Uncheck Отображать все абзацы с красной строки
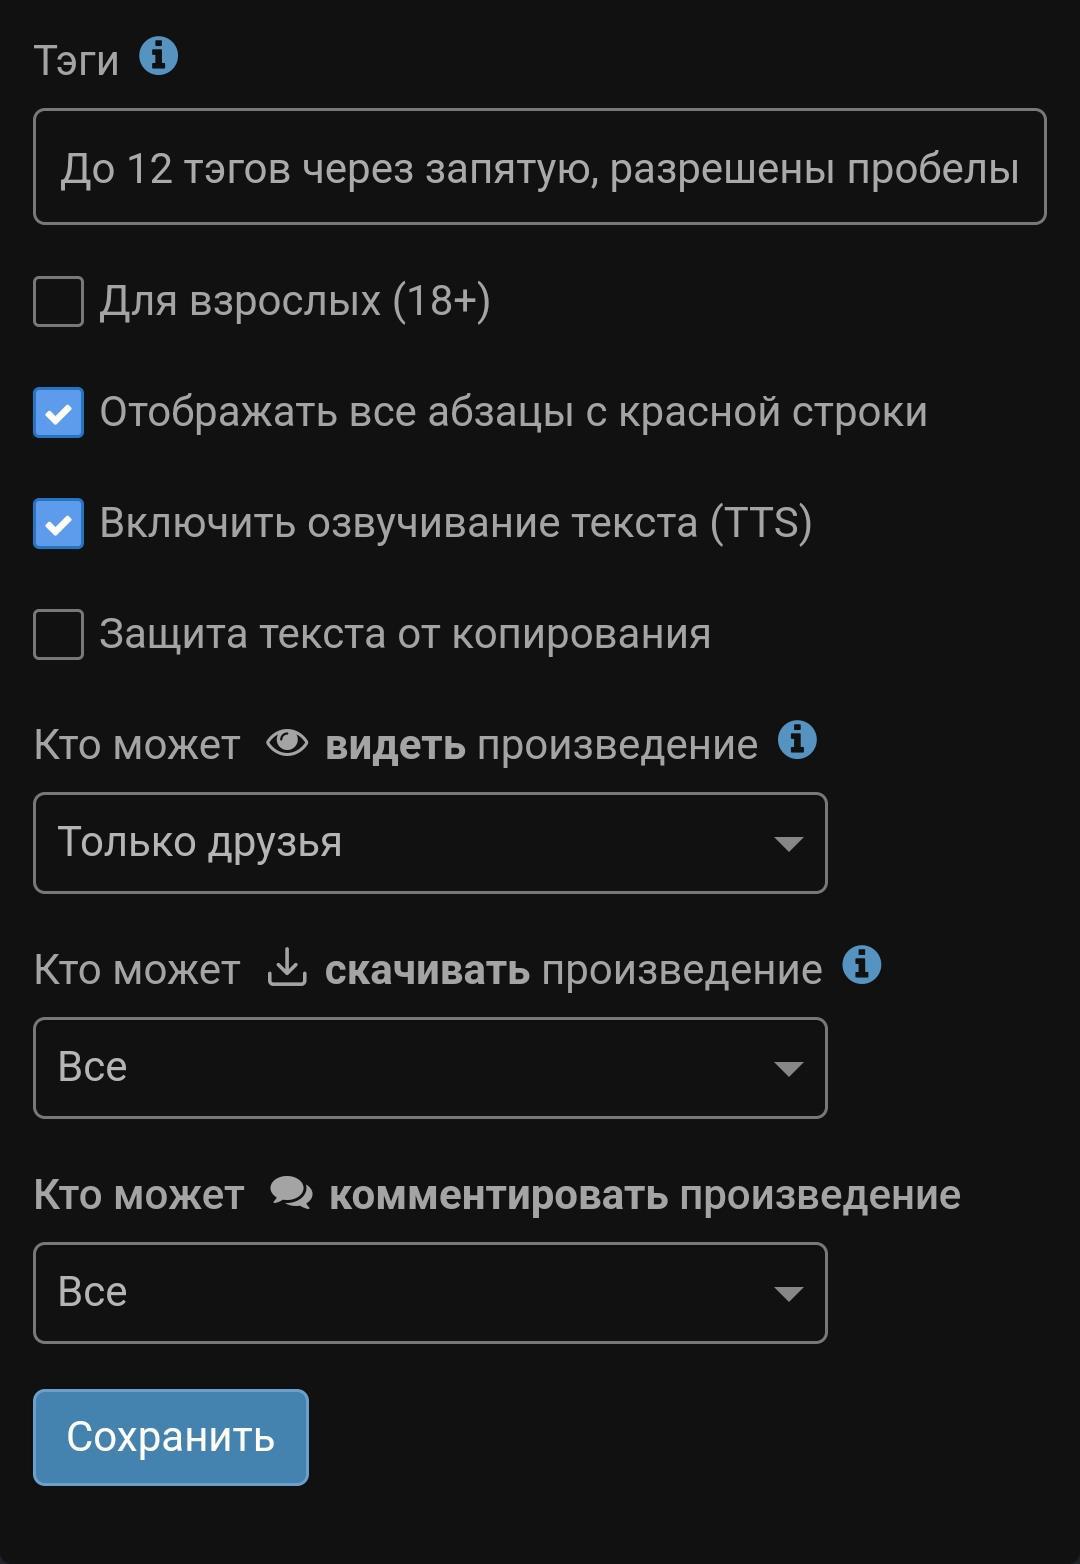This screenshot has height=1564, width=1080. 59,413
